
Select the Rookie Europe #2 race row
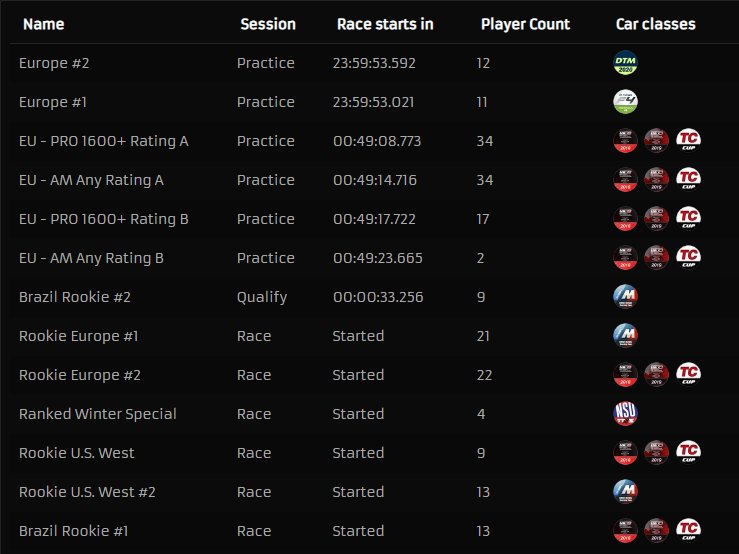pyautogui.click(x=80, y=375)
